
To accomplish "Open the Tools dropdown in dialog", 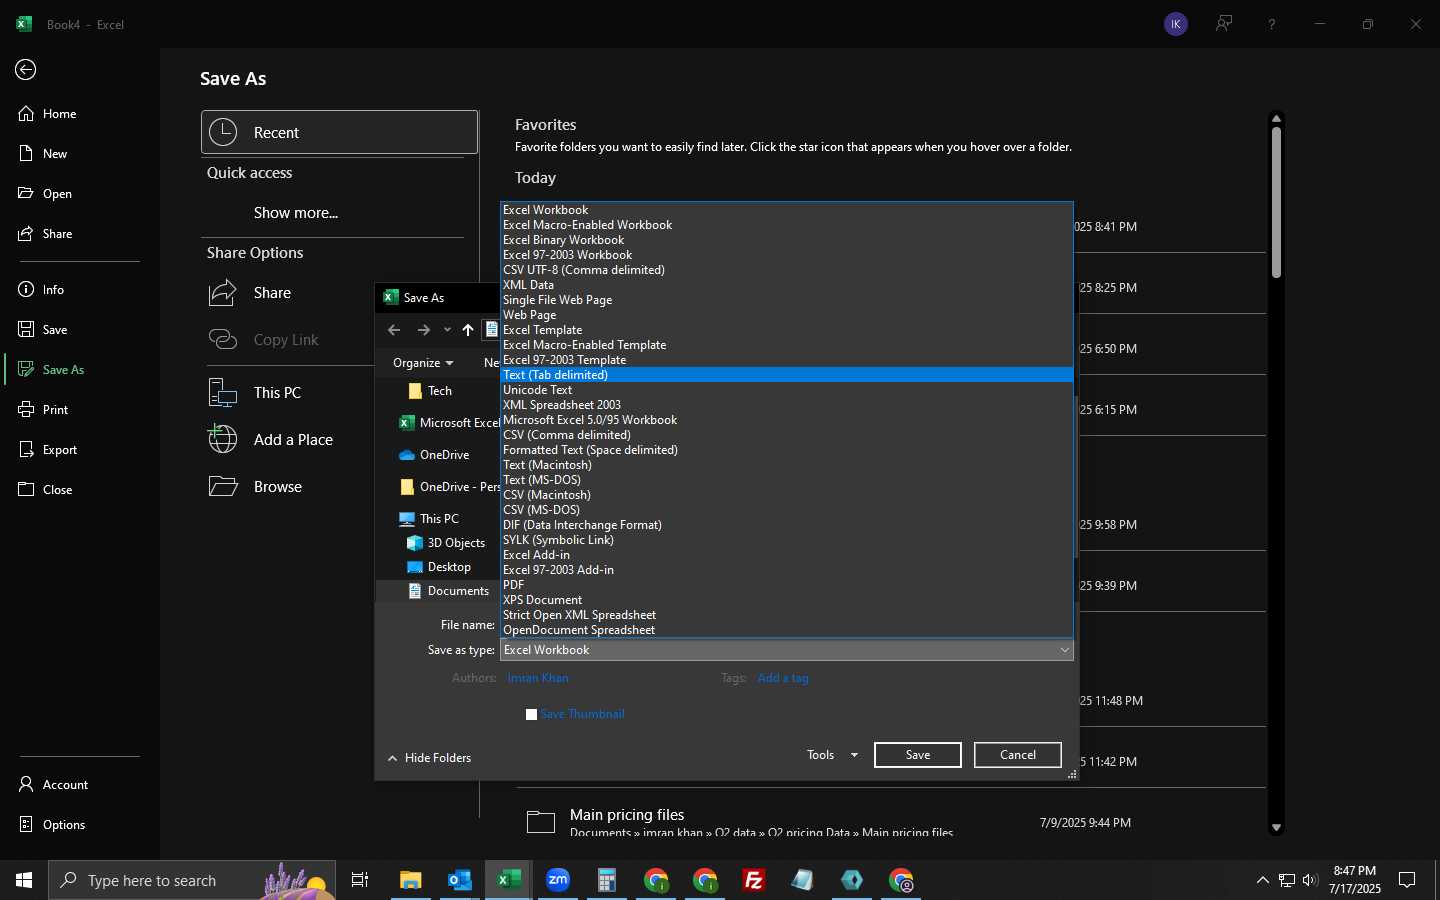I will [832, 755].
